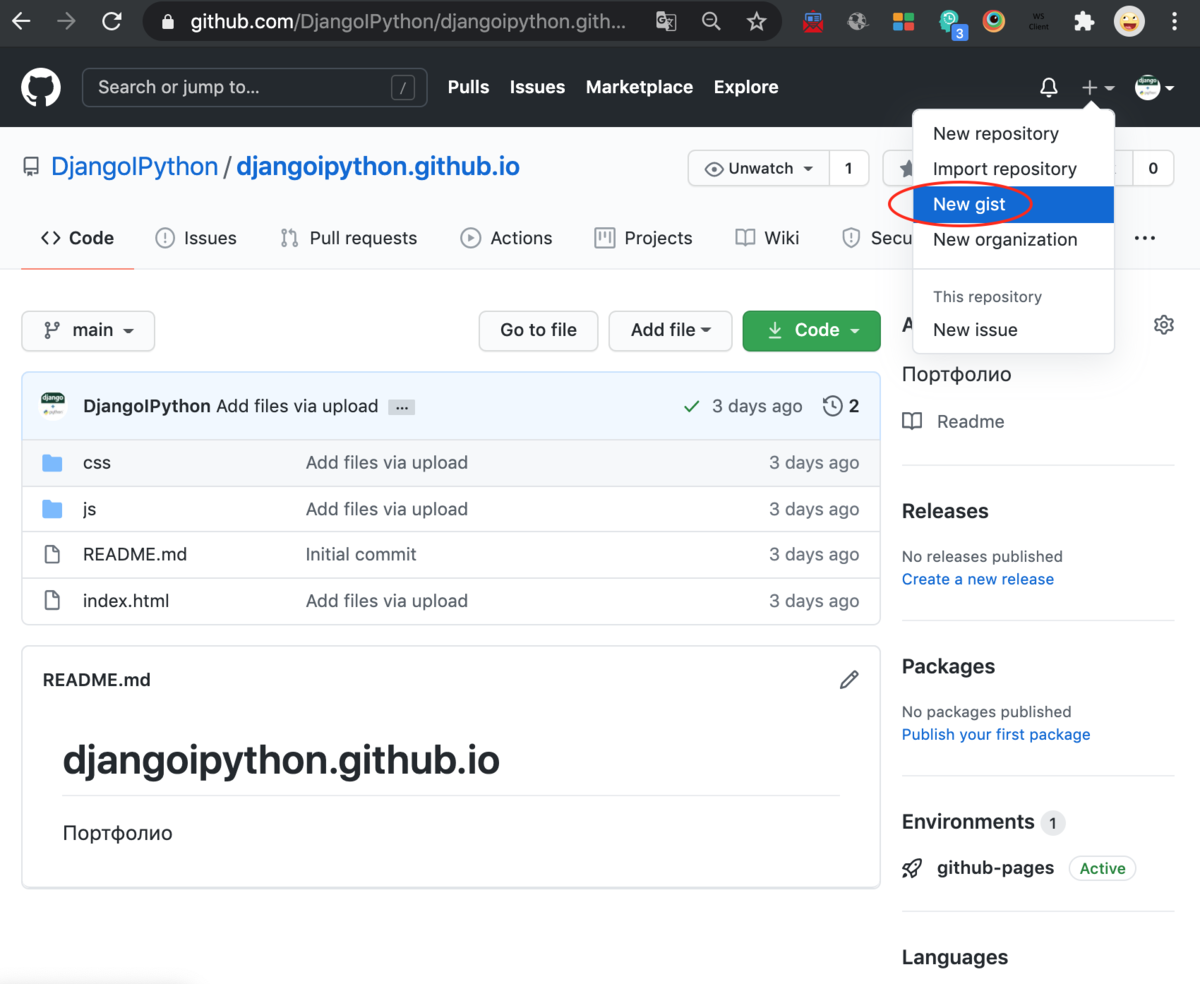Click the WS Client extension icon
The height and width of the screenshot is (984, 1200).
pyautogui.click(x=1039, y=21)
